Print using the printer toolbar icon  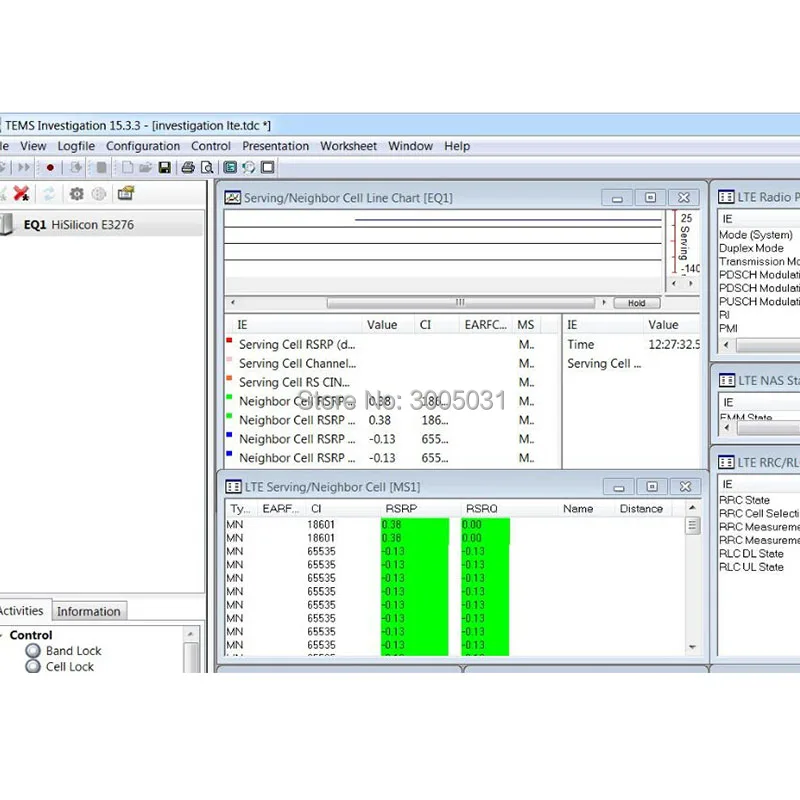(188, 167)
